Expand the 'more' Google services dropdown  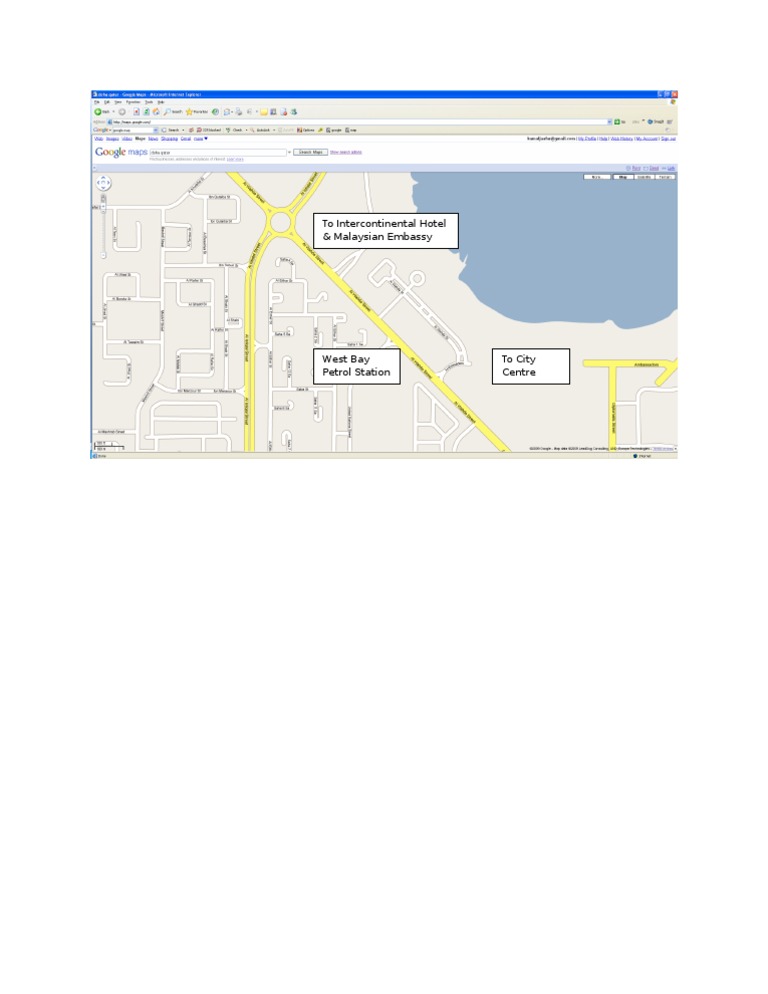click(x=201, y=139)
